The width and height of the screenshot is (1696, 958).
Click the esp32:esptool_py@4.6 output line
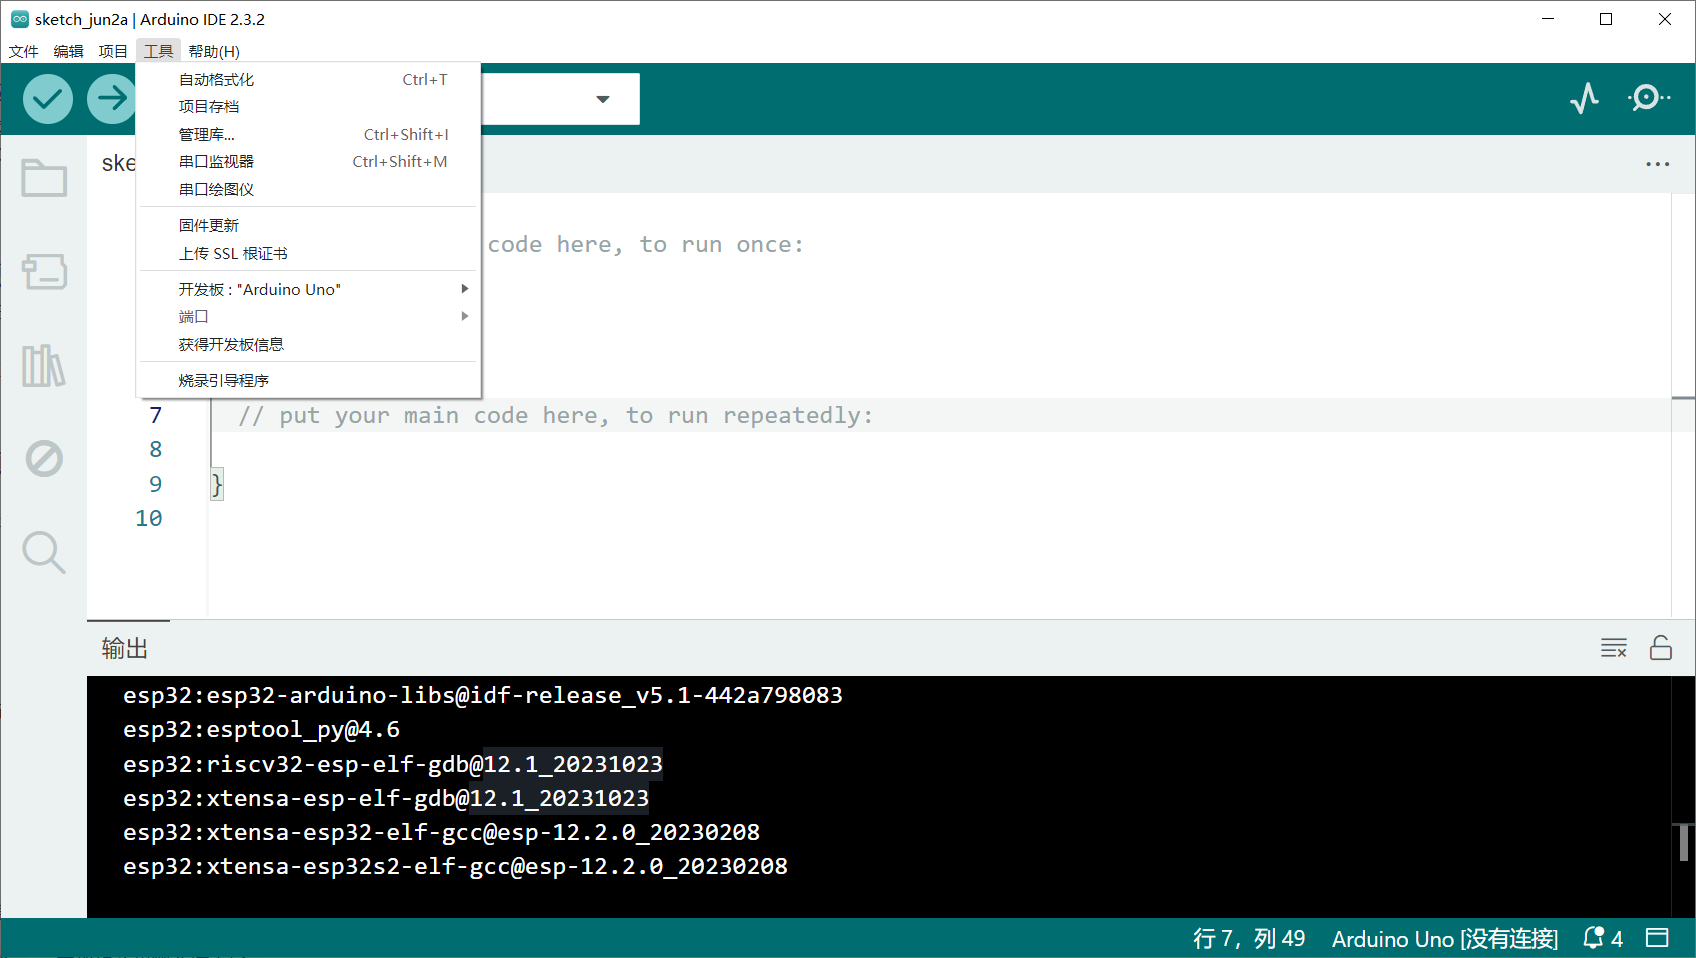click(x=261, y=729)
